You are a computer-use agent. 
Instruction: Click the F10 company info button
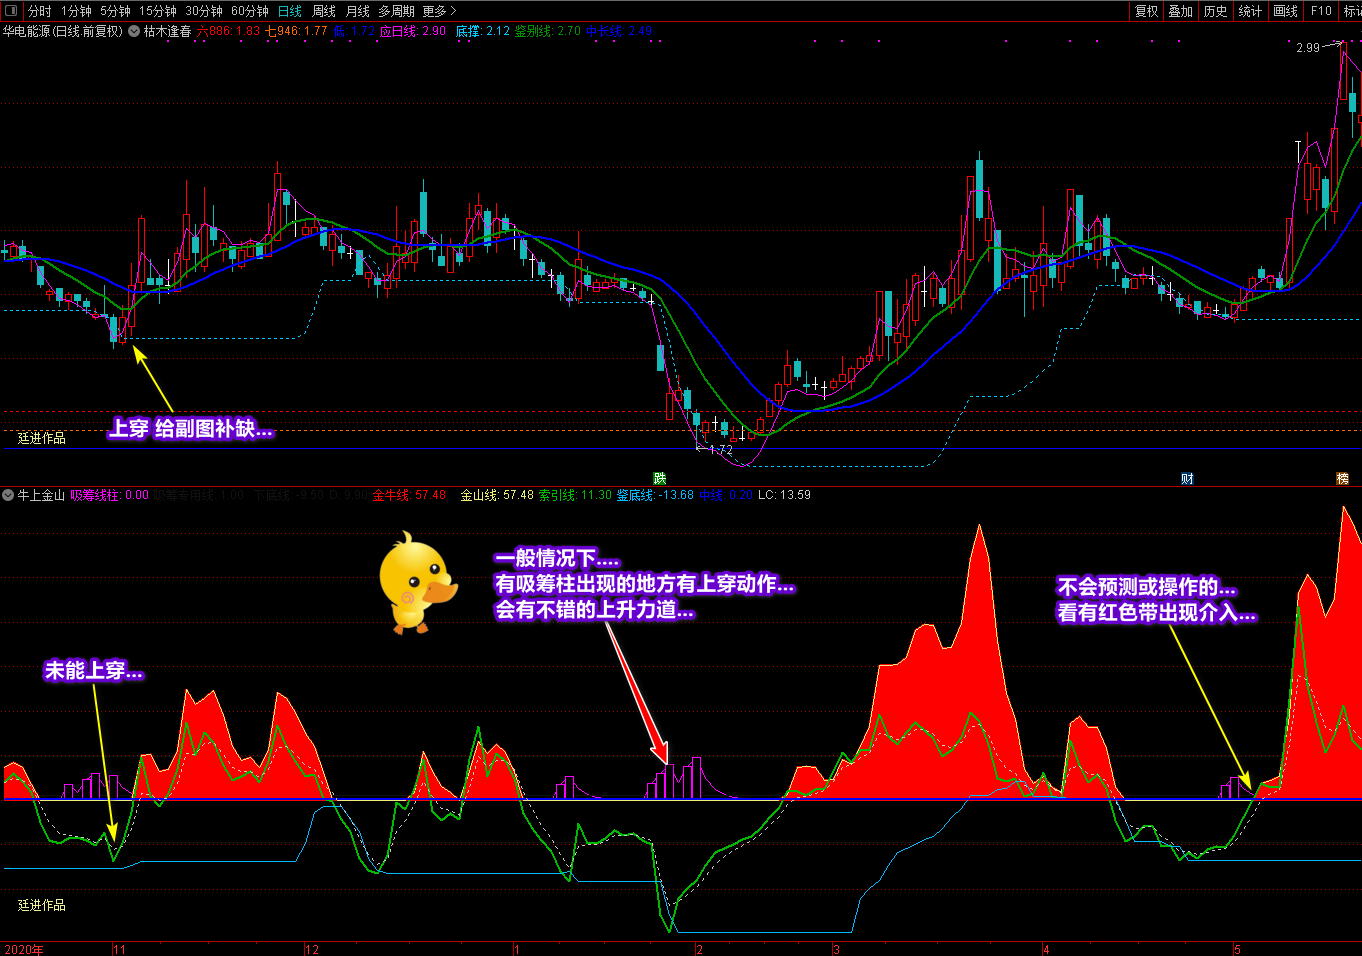click(x=1321, y=11)
